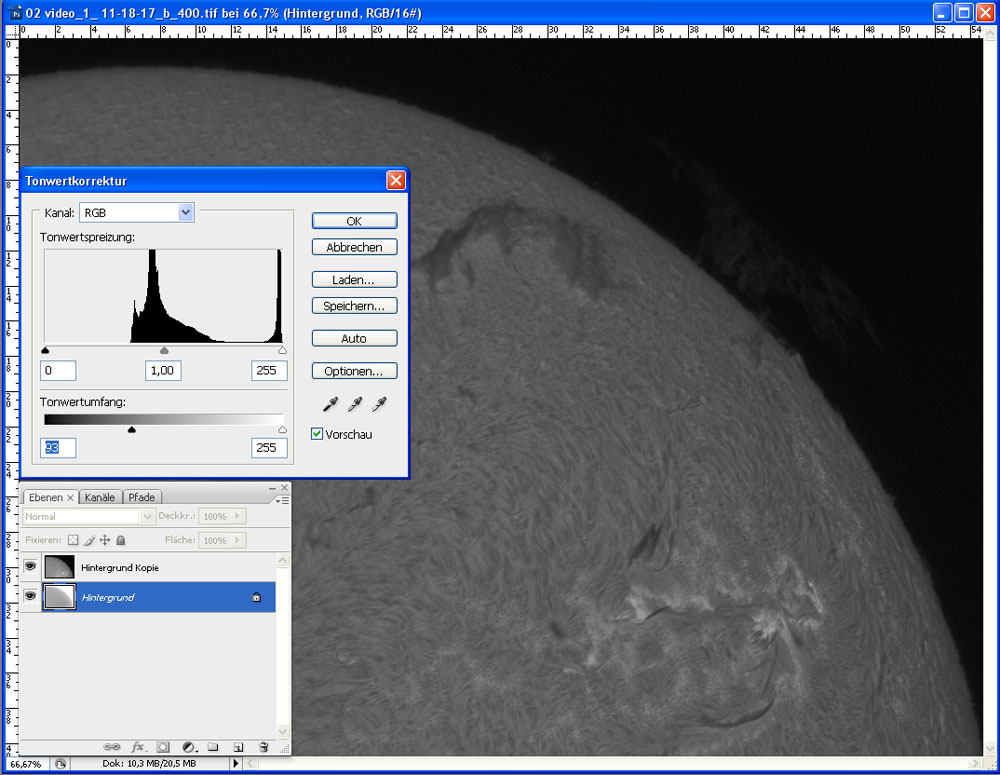Close the Tonwertkorrektur dialog
The image size is (1000, 775).
[x=396, y=181]
